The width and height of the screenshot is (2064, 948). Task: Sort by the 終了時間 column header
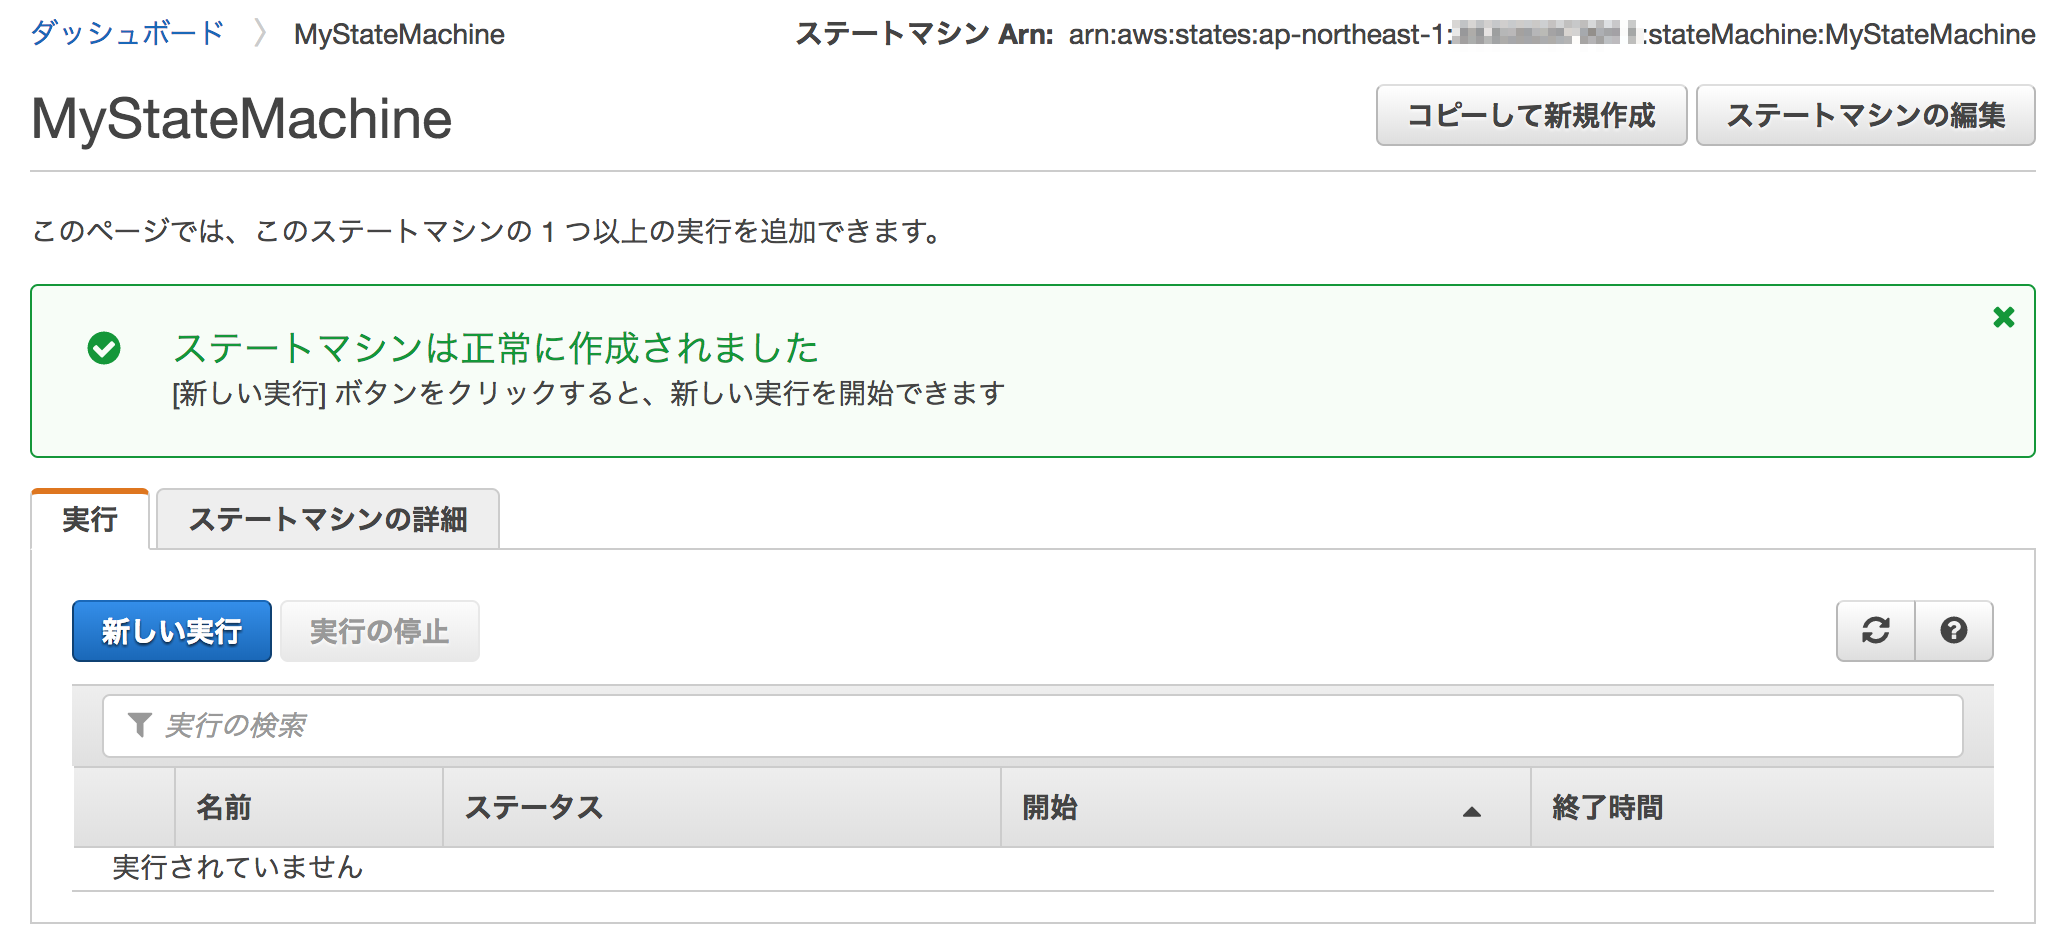coord(1607,808)
